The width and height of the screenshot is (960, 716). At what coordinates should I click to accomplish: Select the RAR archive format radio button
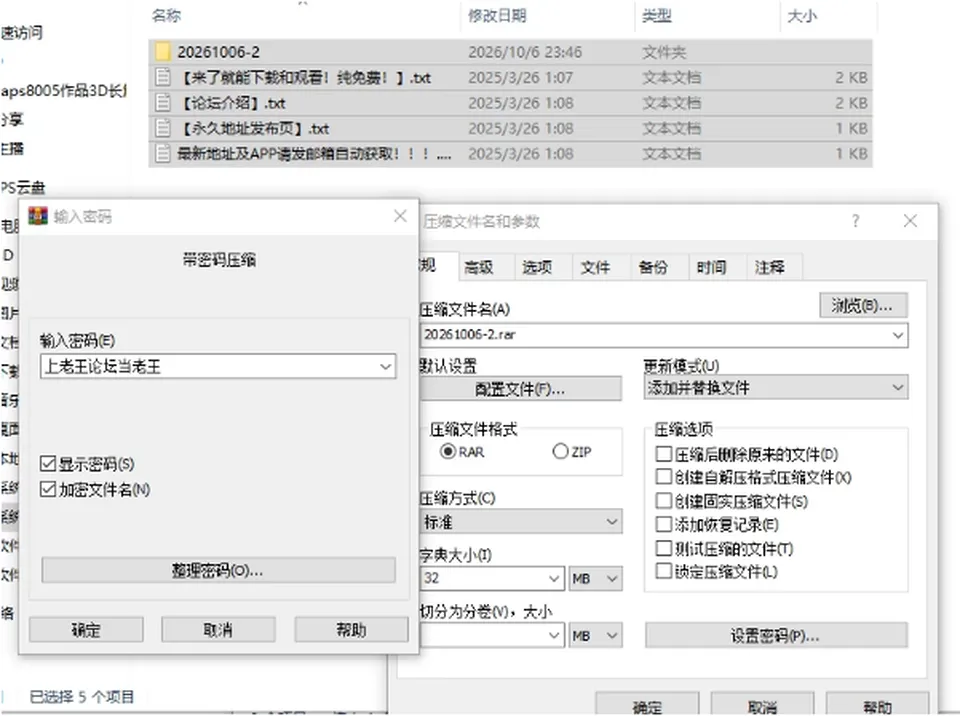tap(448, 452)
